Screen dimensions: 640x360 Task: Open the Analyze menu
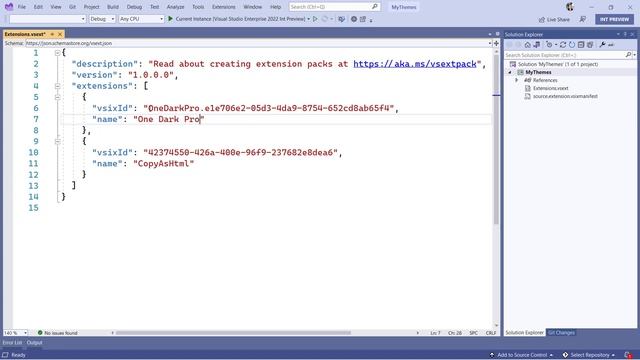[176, 7]
